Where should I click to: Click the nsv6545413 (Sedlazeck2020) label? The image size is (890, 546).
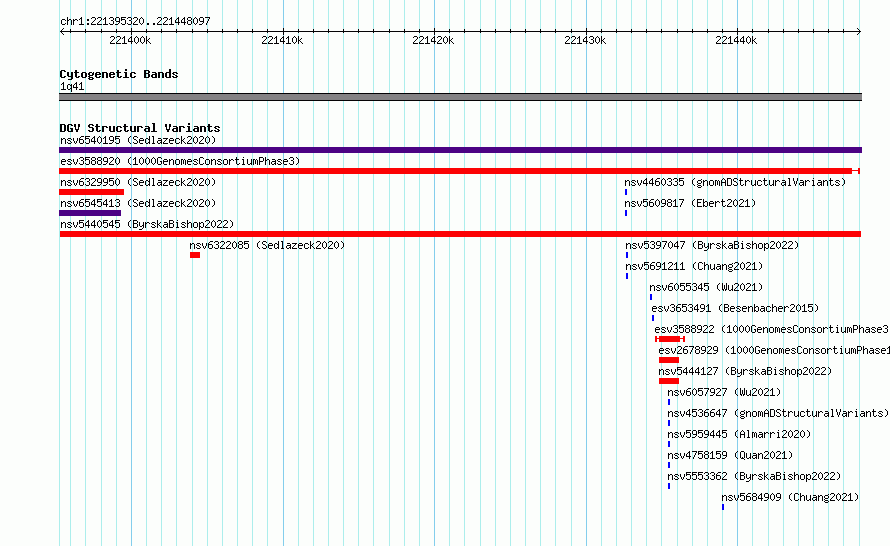click(x=138, y=203)
